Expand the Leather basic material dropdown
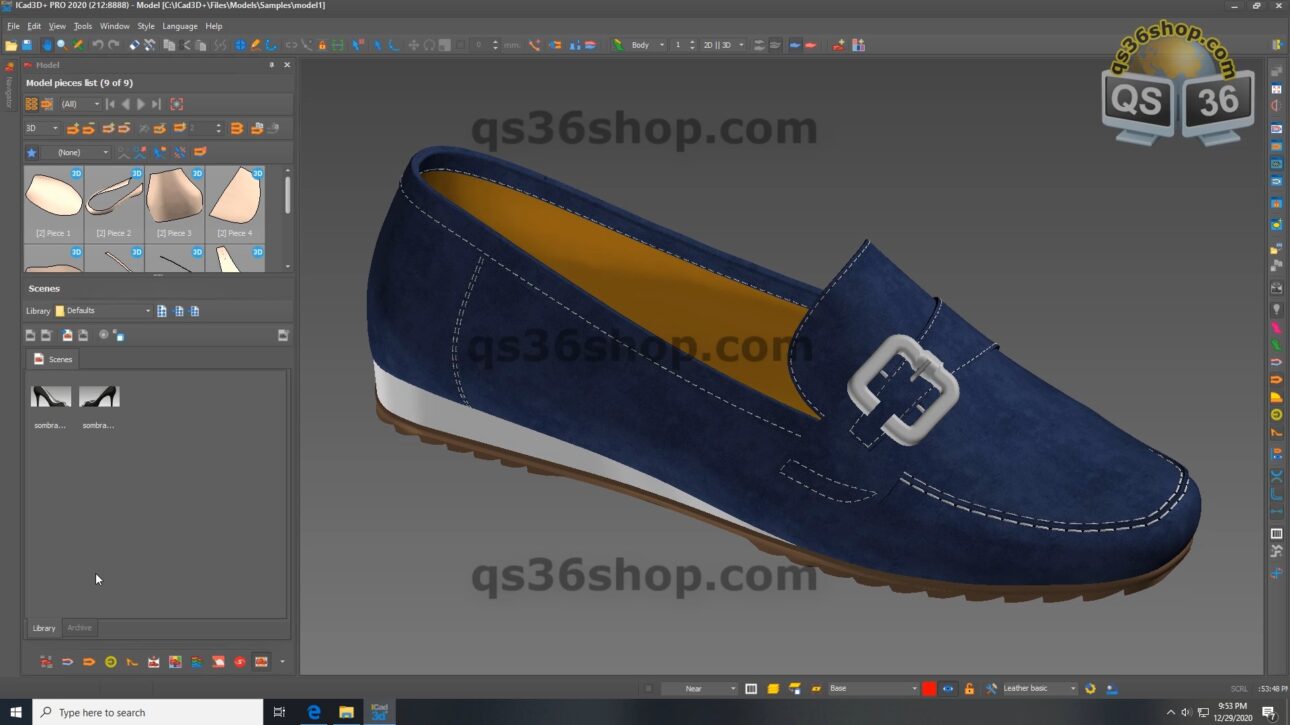Viewport: 1290px width, 725px height. click(1074, 688)
